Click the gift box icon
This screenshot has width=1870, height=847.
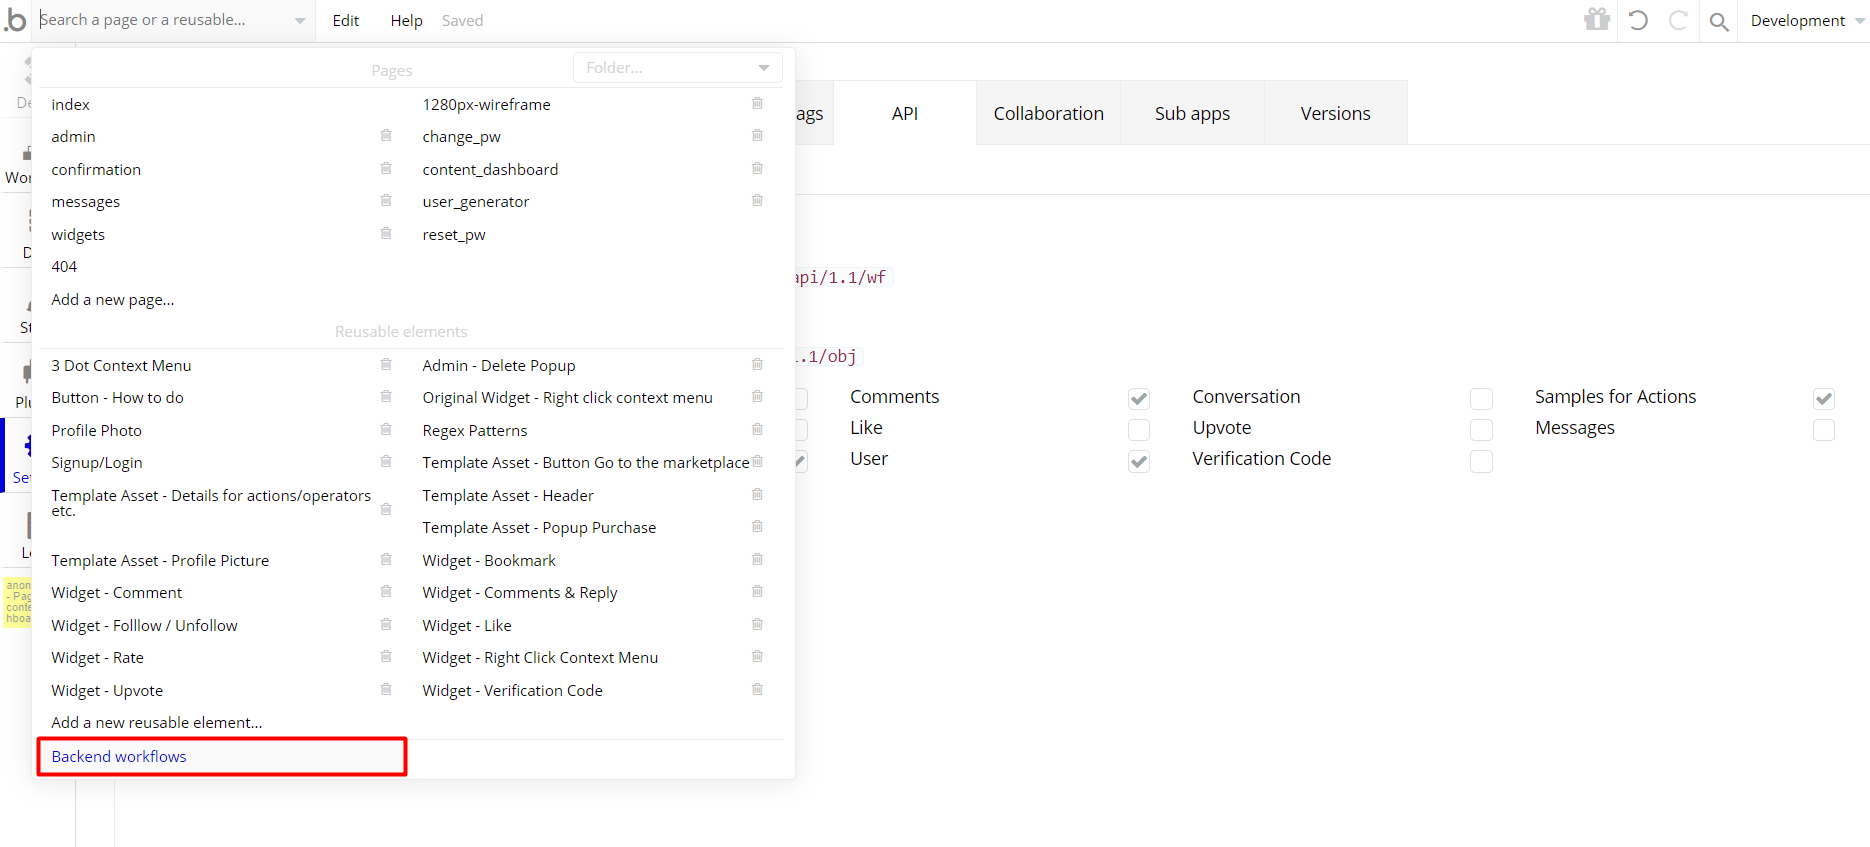[1597, 20]
